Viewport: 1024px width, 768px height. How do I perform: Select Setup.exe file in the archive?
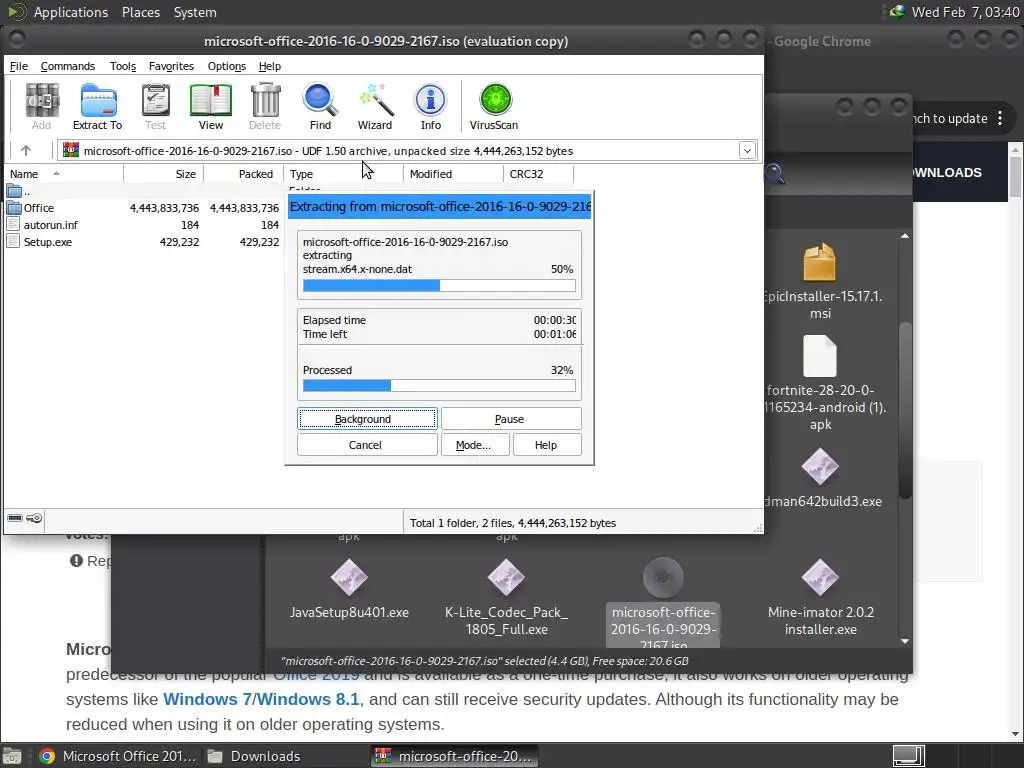48,242
